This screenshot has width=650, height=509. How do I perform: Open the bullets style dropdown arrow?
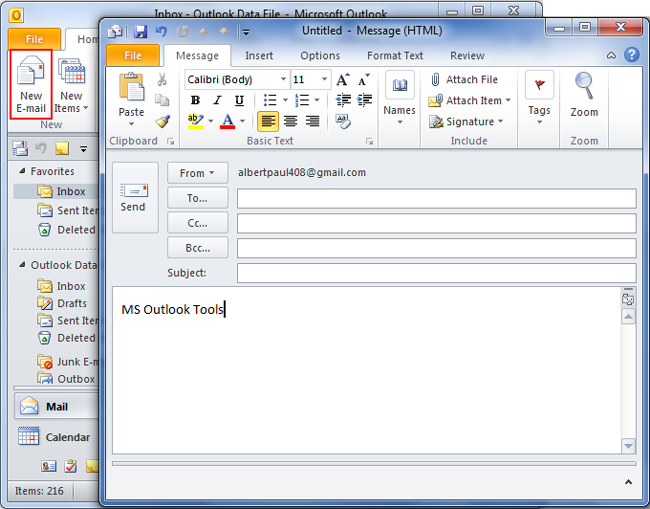pos(285,100)
